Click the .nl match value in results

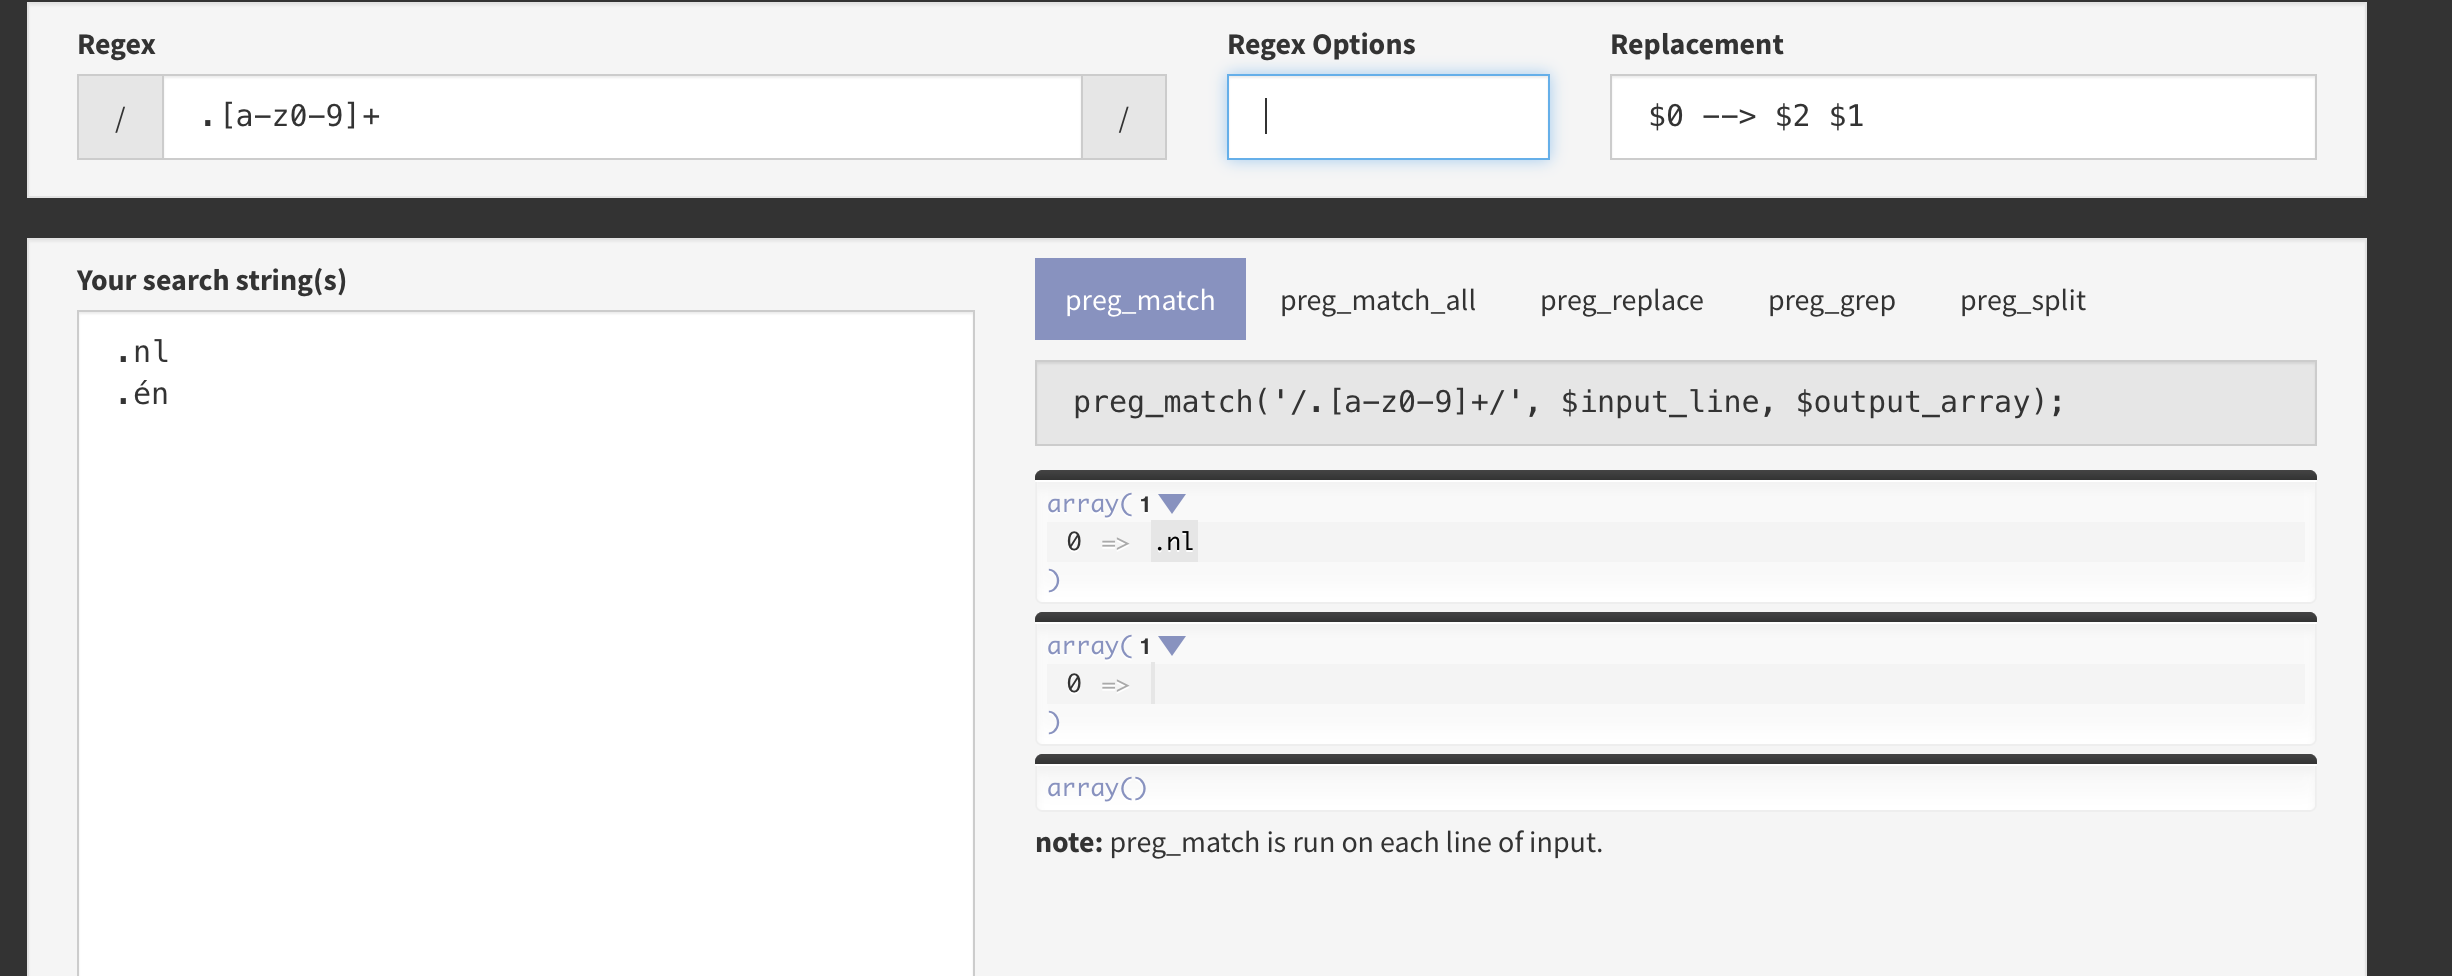[1174, 541]
